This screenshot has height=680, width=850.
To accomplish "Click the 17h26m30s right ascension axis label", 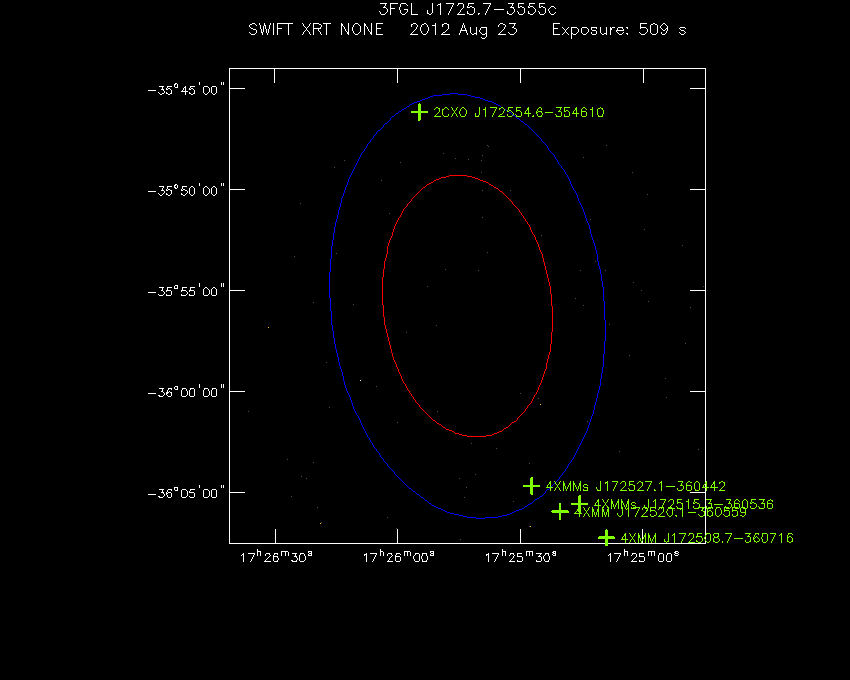I will [x=276, y=557].
